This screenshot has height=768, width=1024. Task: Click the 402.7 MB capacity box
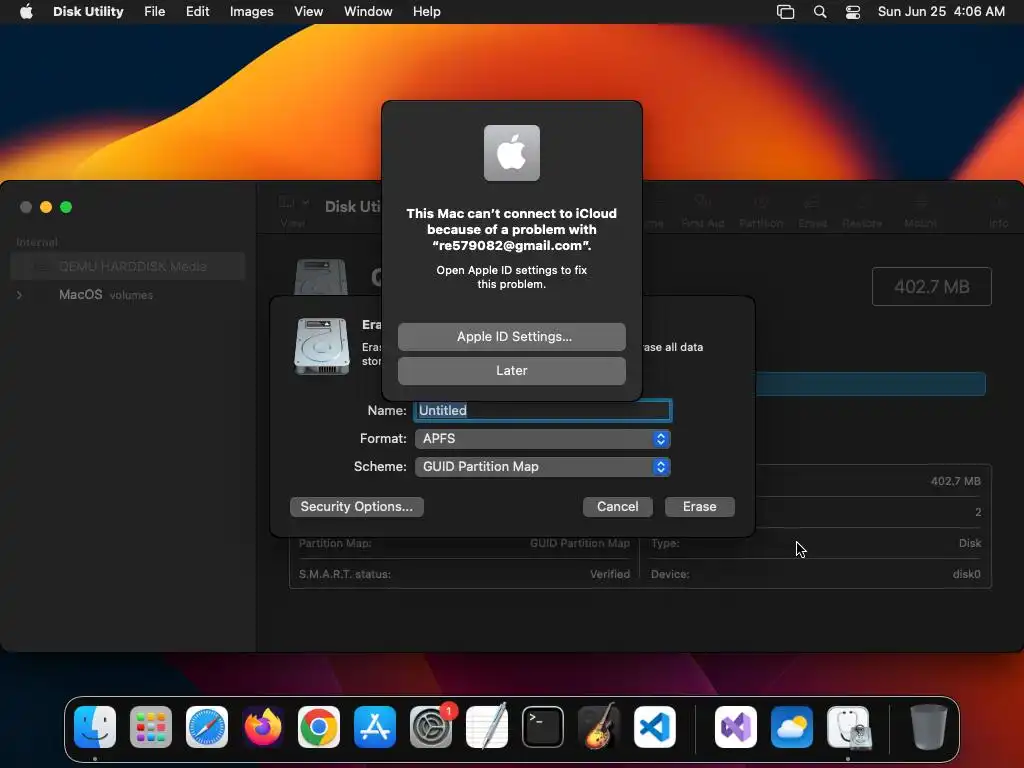coord(931,287)
